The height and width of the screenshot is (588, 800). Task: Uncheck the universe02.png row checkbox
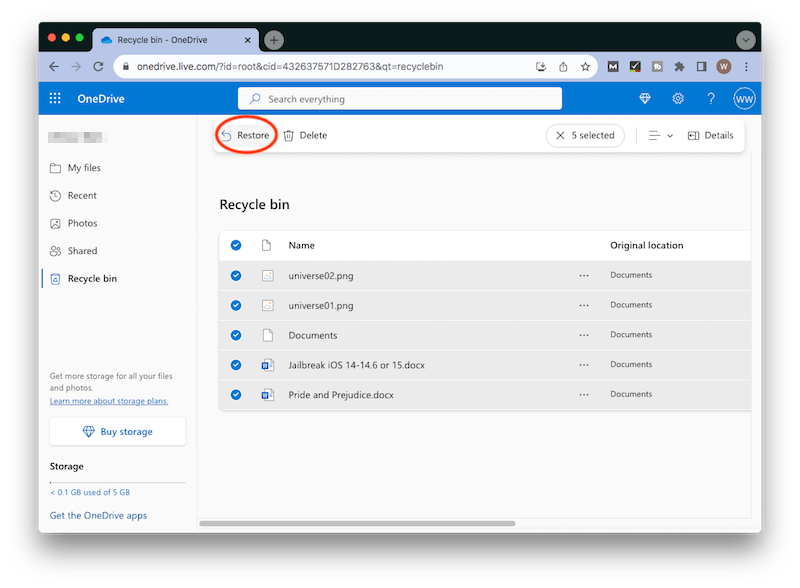click(x=235, y=275)
